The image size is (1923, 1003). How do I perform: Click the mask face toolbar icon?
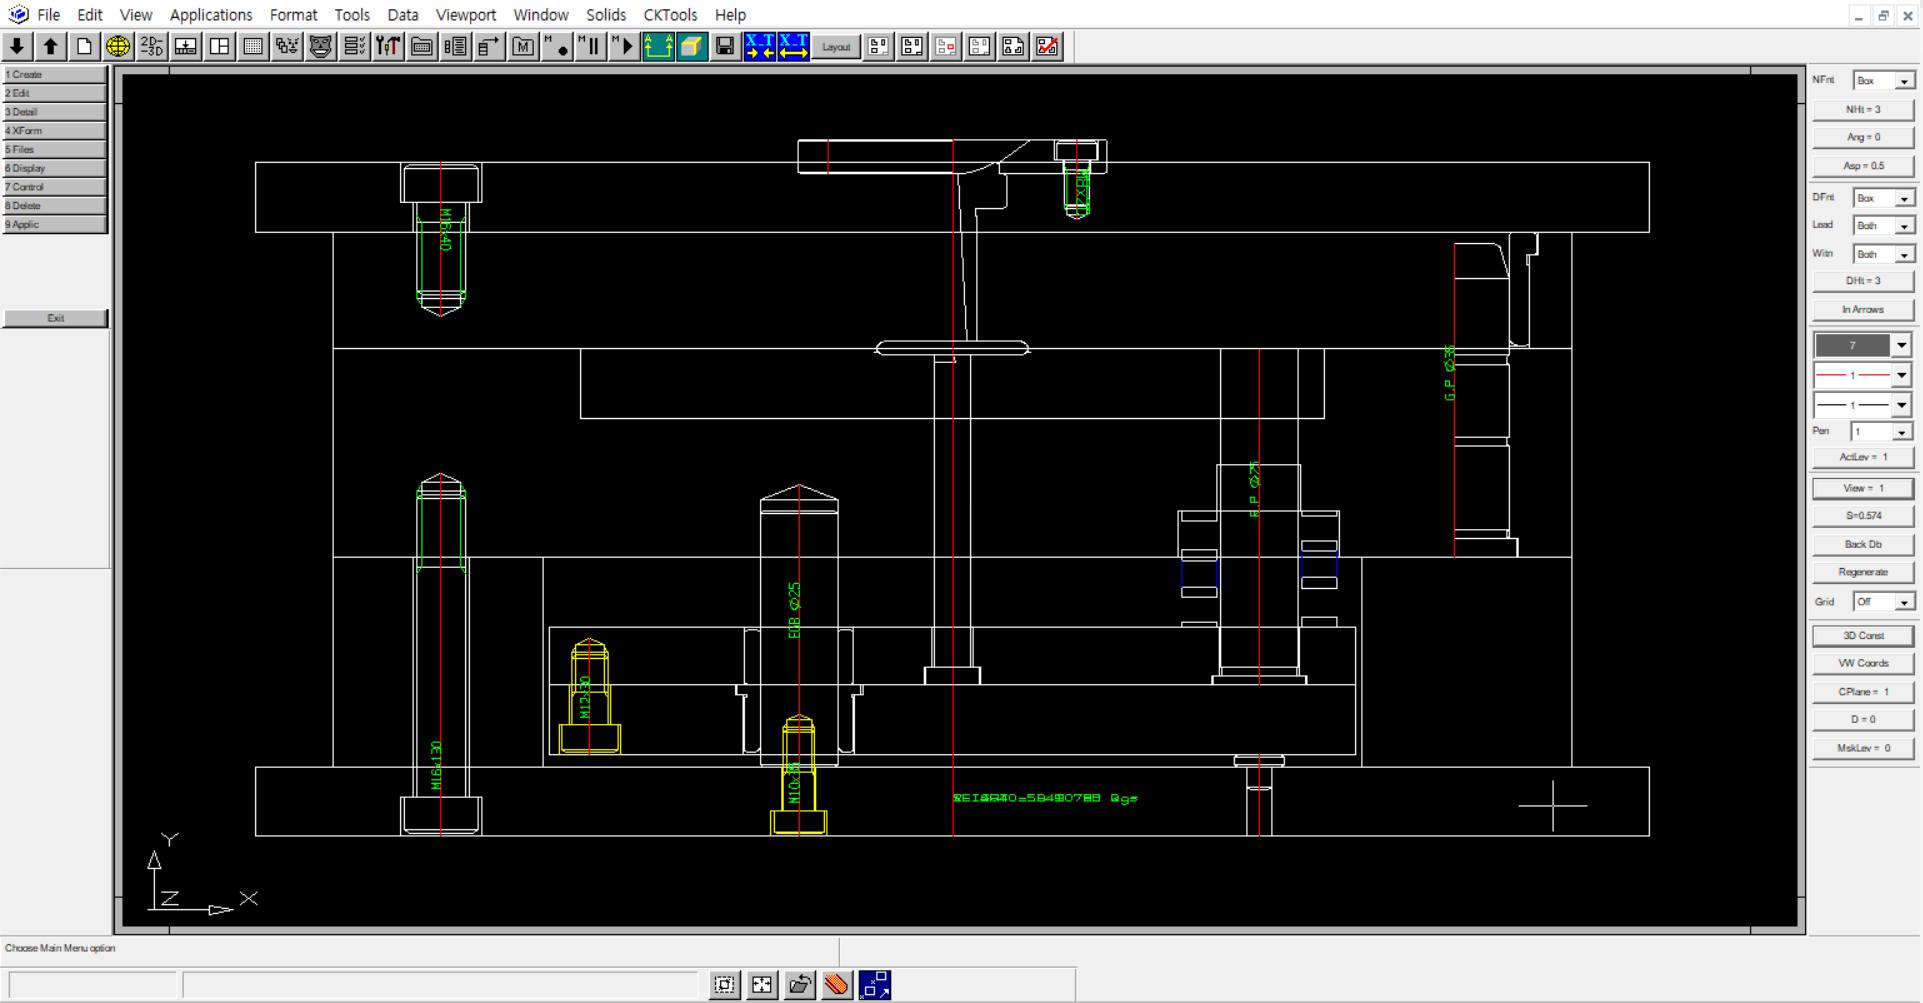click(321, 46)
